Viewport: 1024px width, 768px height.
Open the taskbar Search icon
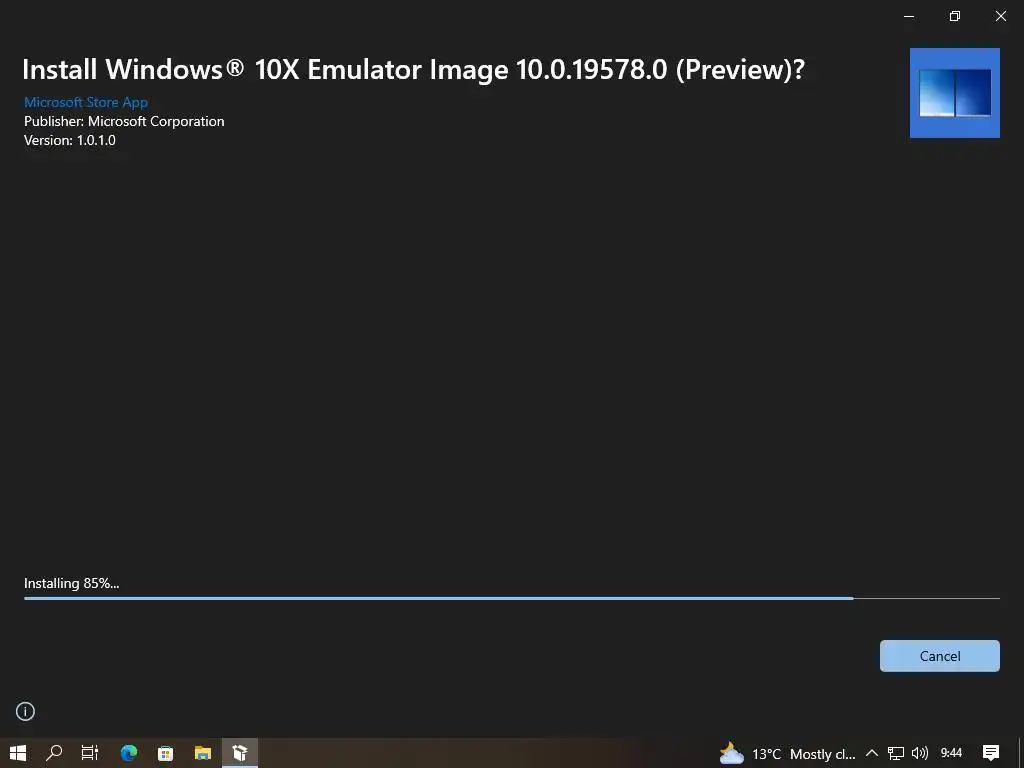(x=54, y=753)
